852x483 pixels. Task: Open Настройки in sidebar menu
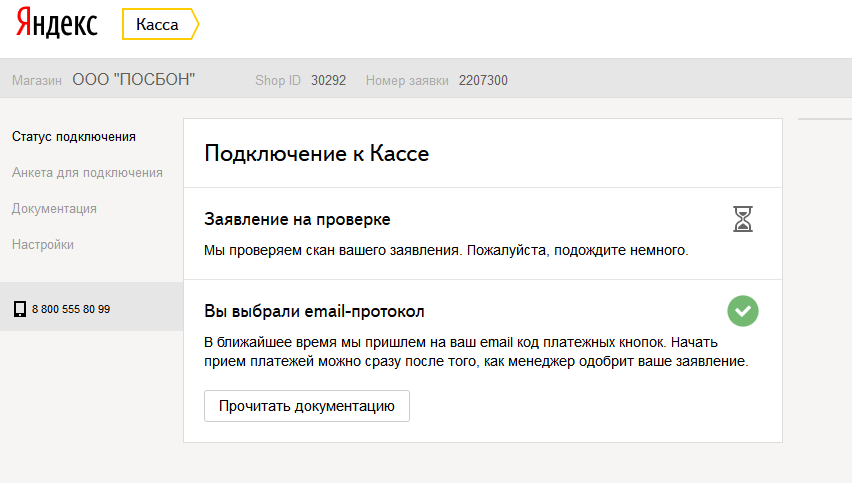click(43, 245)
